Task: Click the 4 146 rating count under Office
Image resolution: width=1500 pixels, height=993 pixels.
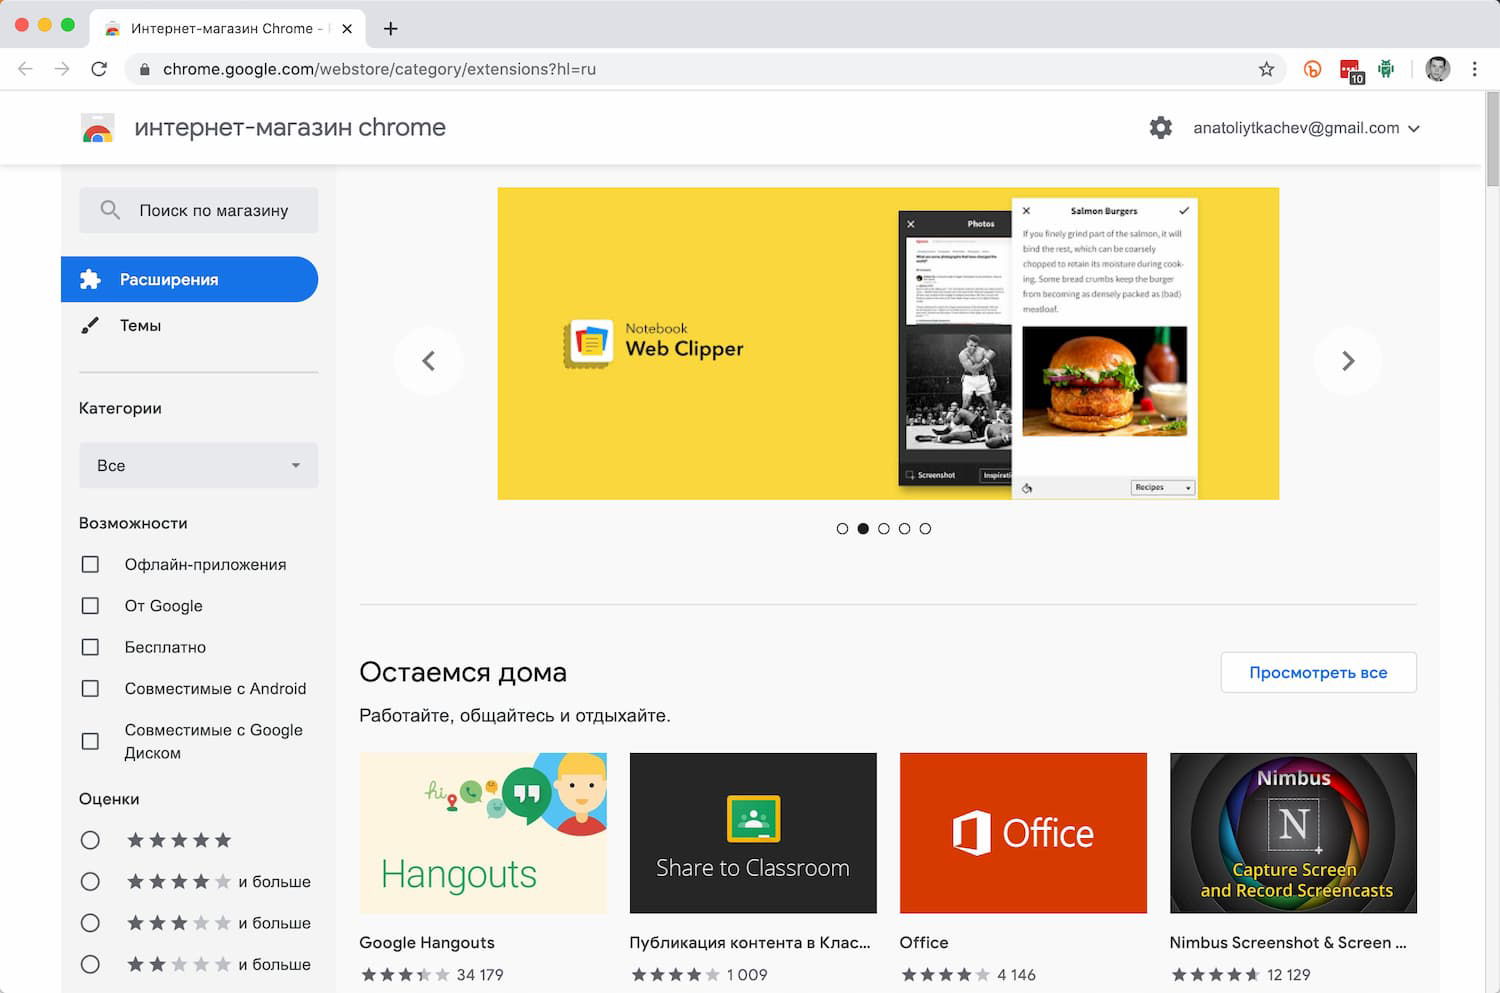Action: coord(1016,974)
